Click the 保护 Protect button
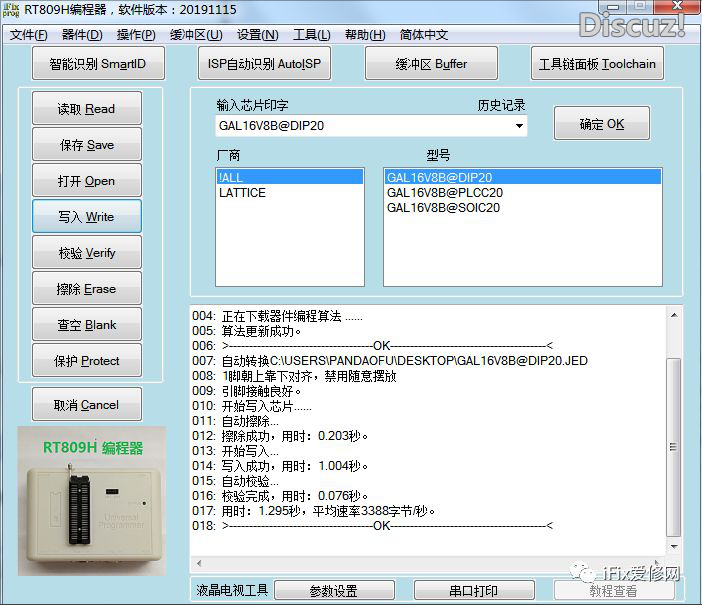702x605 pixels. click(87, 360)
